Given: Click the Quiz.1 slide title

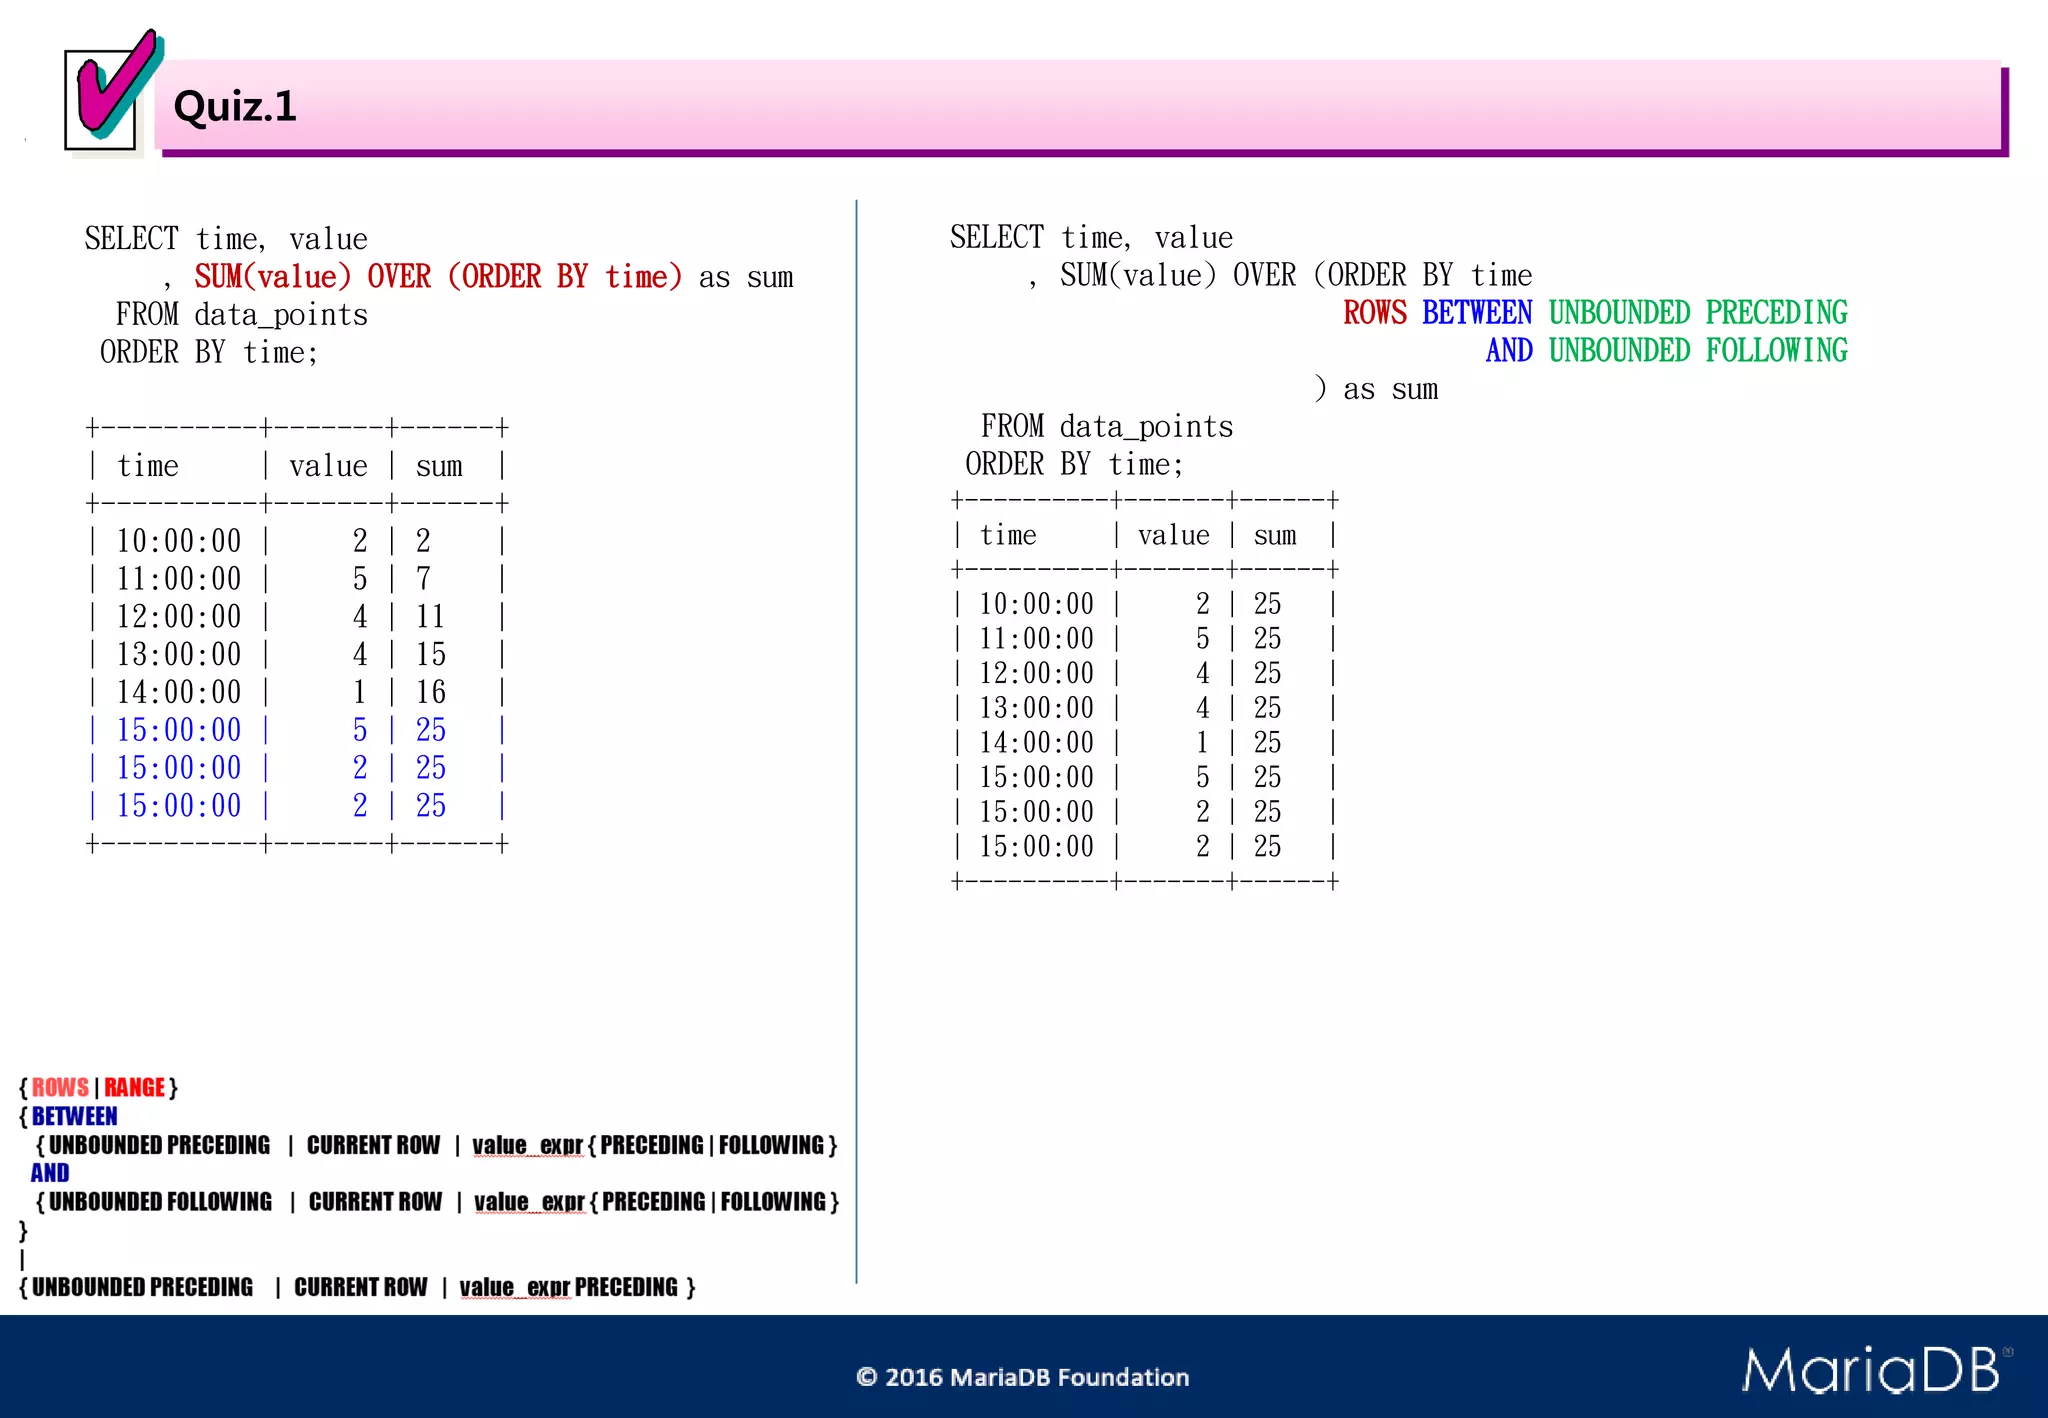Looking at the screenshot, I should pos(235,106).
